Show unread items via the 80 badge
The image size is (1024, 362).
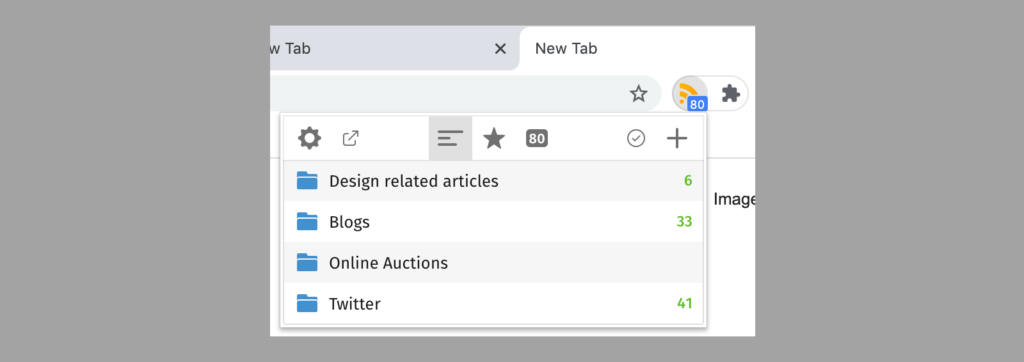tap(537, 139)
